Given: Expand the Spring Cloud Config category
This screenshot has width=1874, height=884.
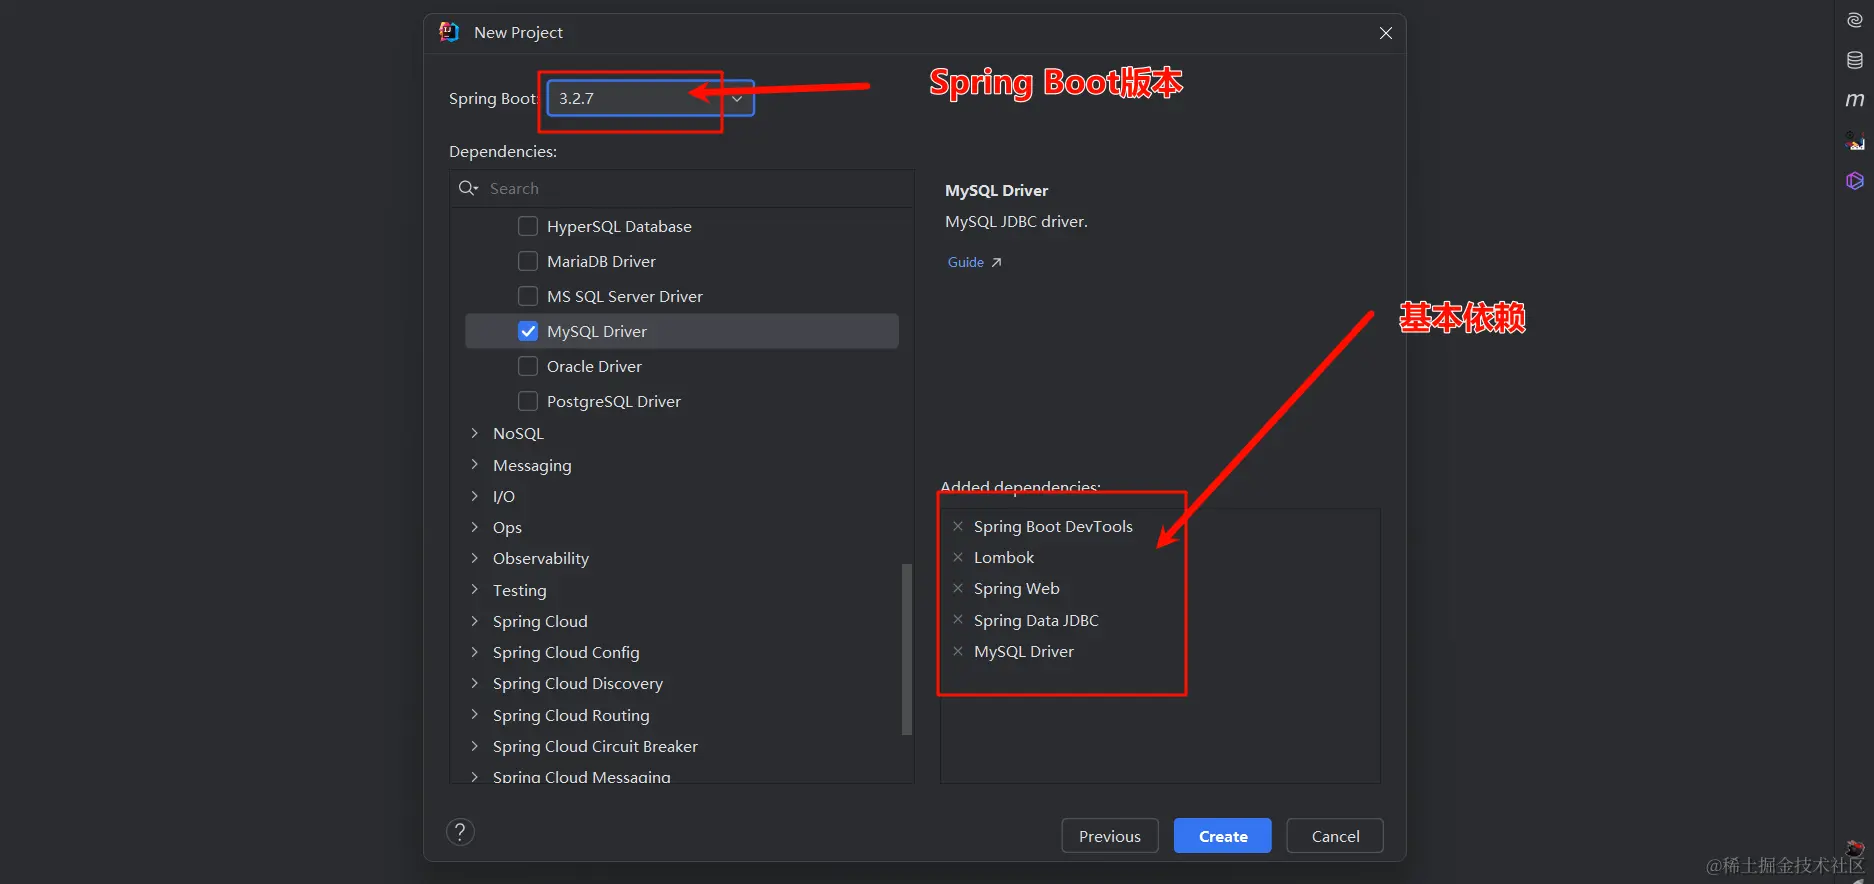Looking at the screenshot, I should point(475,652).
